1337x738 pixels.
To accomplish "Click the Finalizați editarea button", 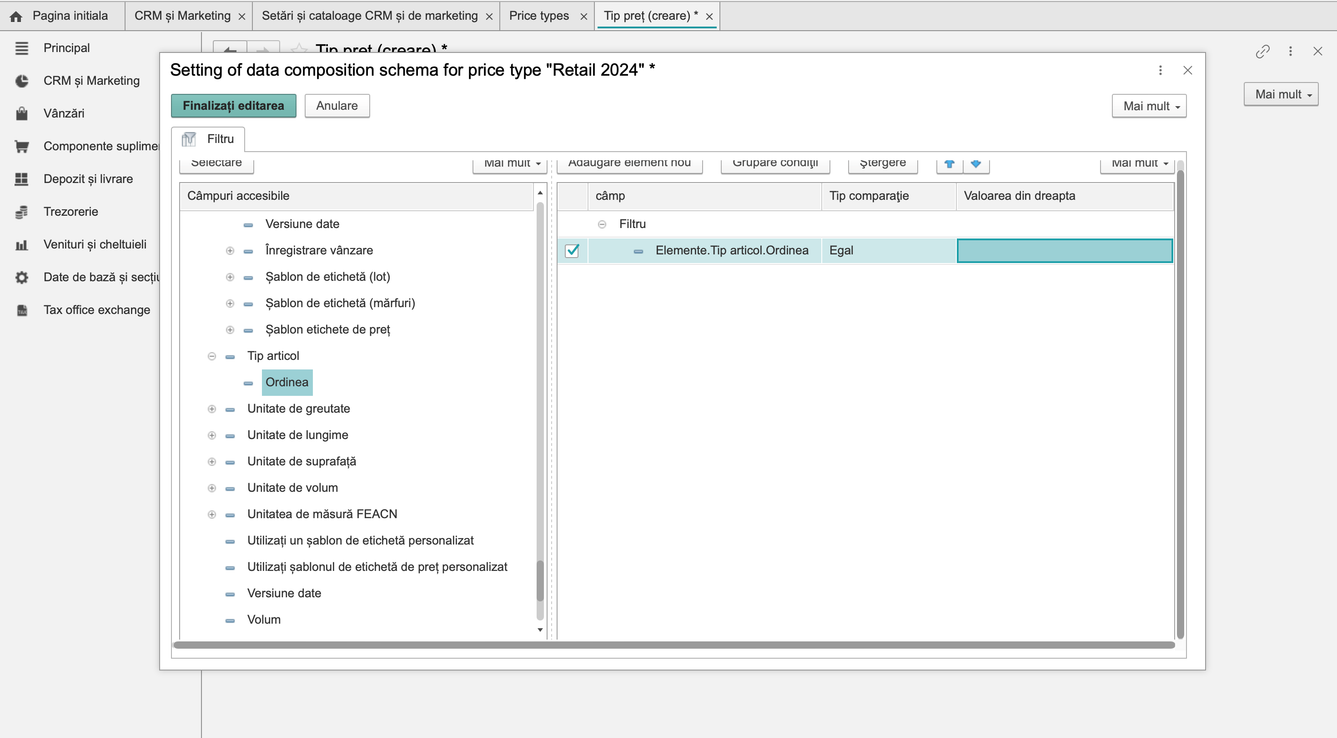I will [x=233, y=106].
